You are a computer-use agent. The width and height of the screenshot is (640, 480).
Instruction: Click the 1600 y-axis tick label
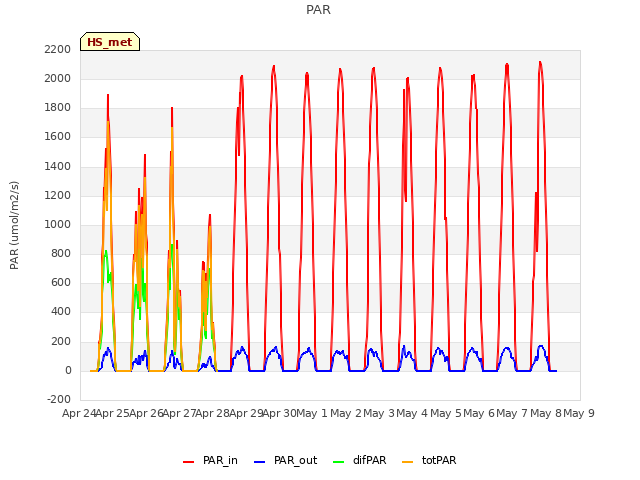point(58,137)
